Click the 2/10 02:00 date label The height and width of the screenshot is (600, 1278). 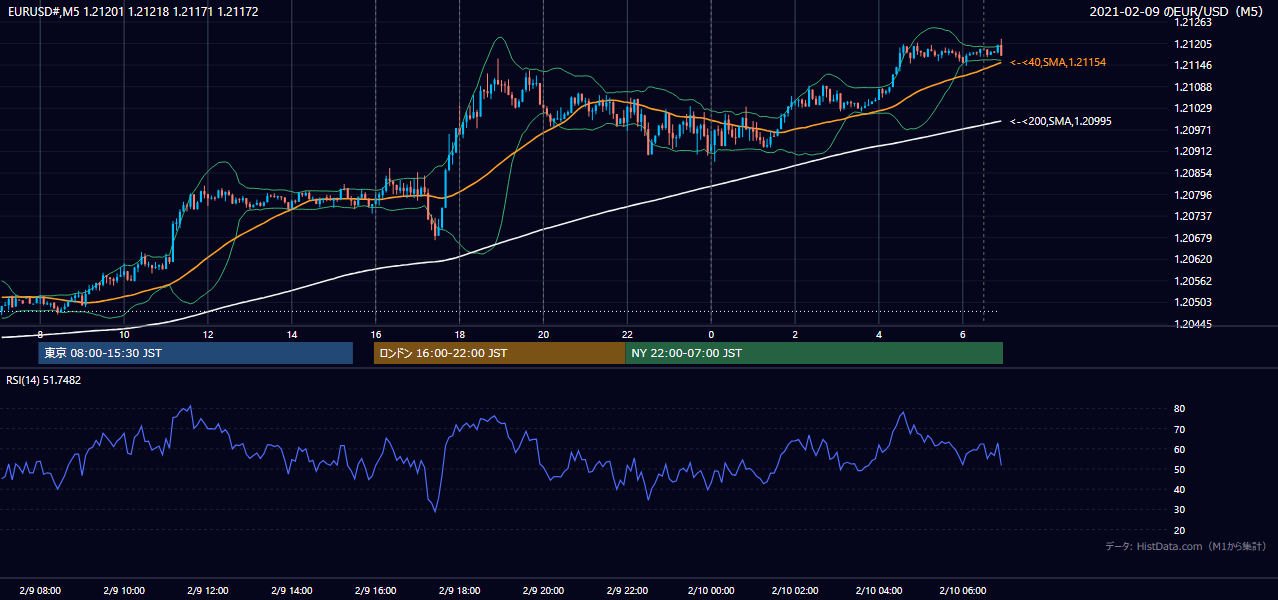795,591
